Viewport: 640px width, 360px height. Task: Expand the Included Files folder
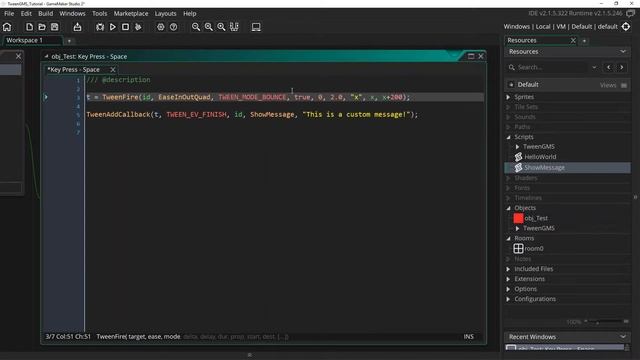click(508, 269)
